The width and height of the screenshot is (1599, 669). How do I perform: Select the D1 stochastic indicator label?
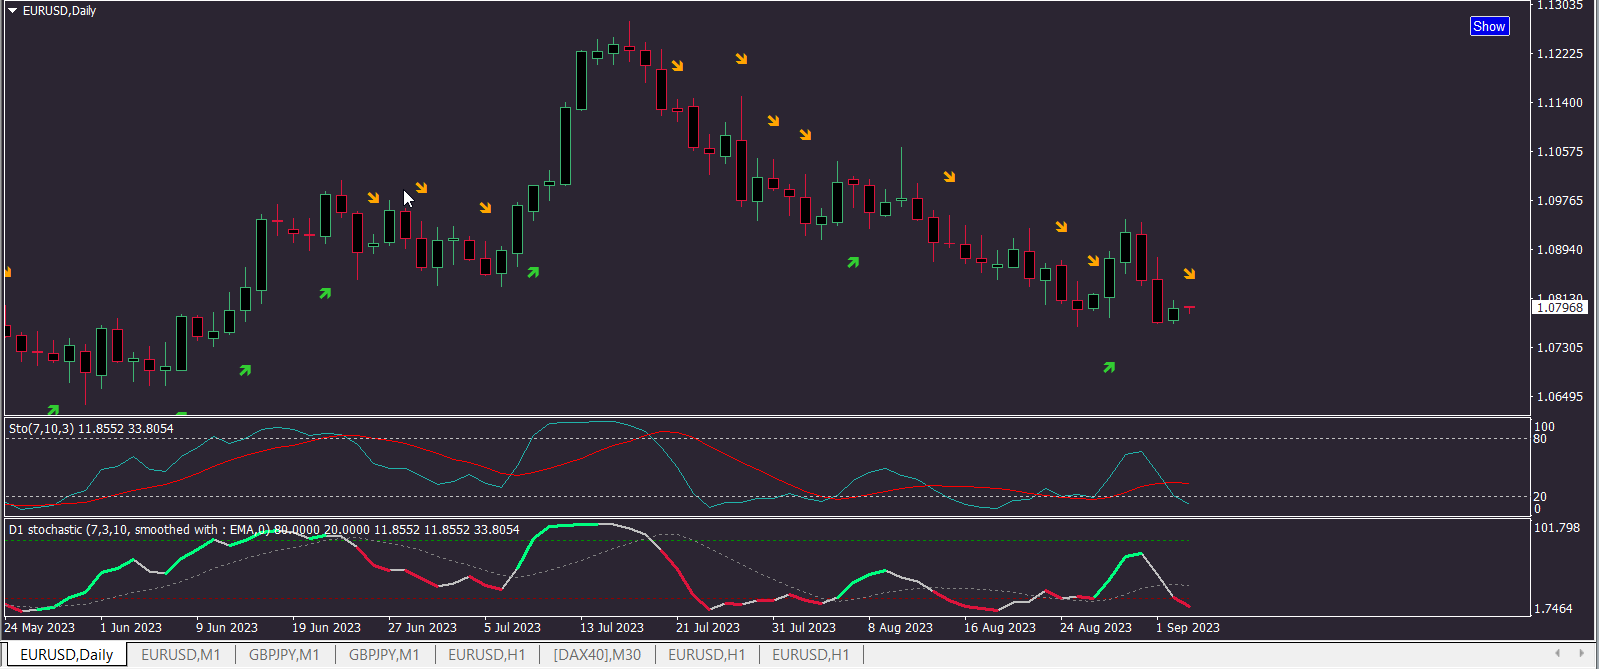pyautogui.click(x=264, y=530)
